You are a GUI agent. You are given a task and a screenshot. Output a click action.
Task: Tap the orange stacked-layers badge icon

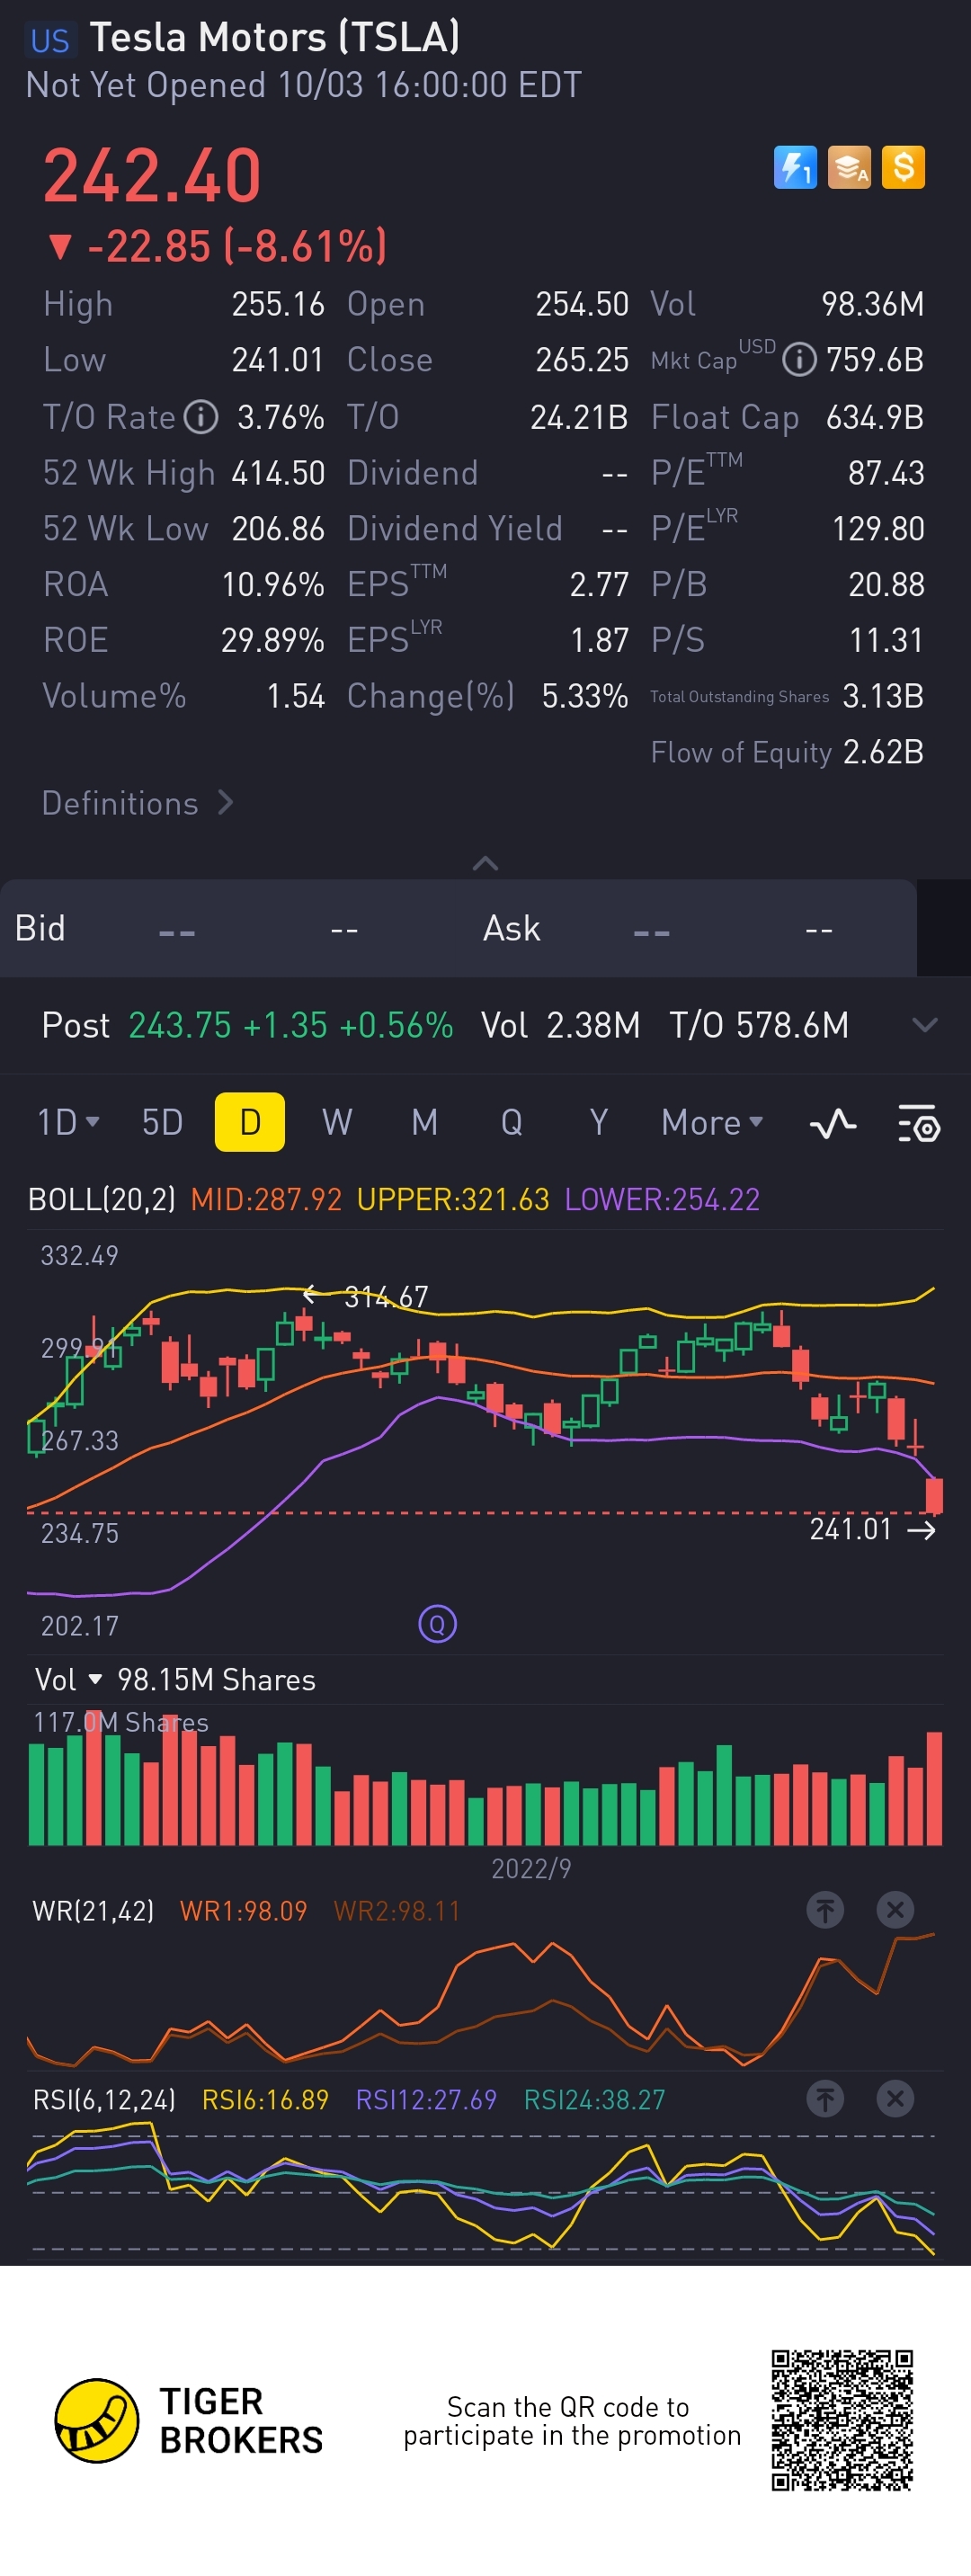849,167
